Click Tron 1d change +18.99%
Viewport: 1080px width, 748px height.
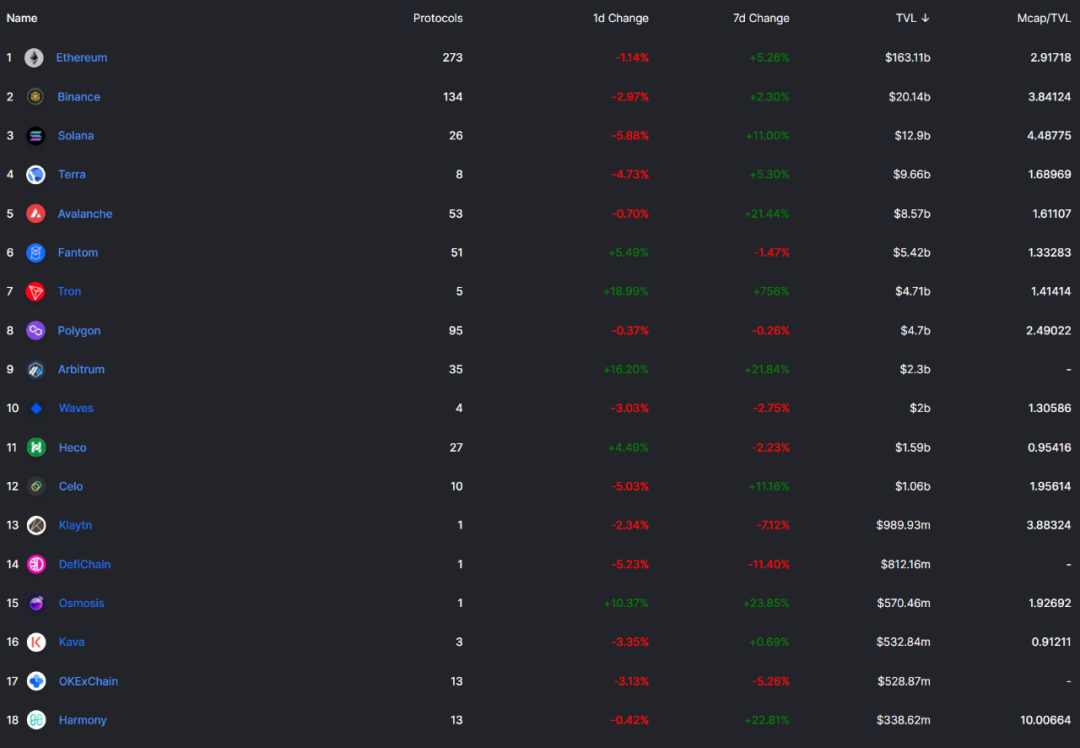pos(625,291)
